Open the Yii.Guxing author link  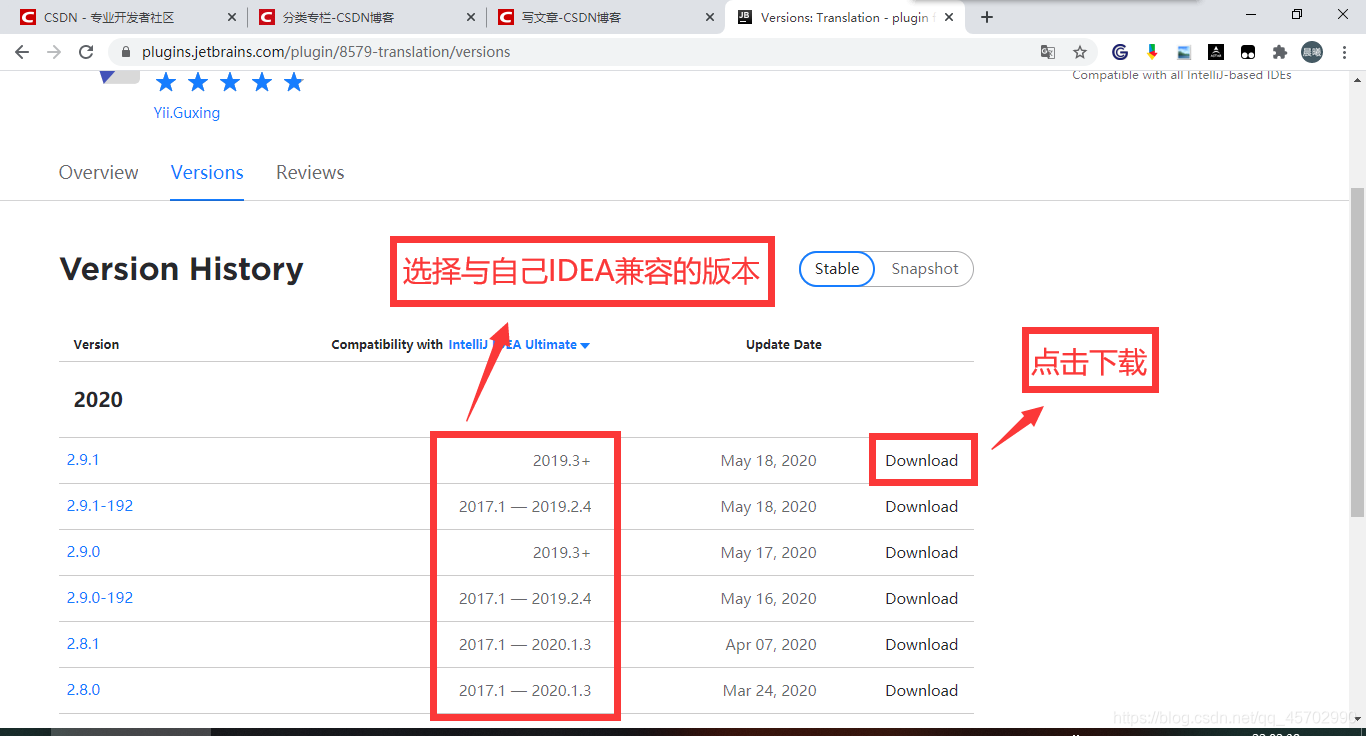pyautogui.click(x=187, y=113)
